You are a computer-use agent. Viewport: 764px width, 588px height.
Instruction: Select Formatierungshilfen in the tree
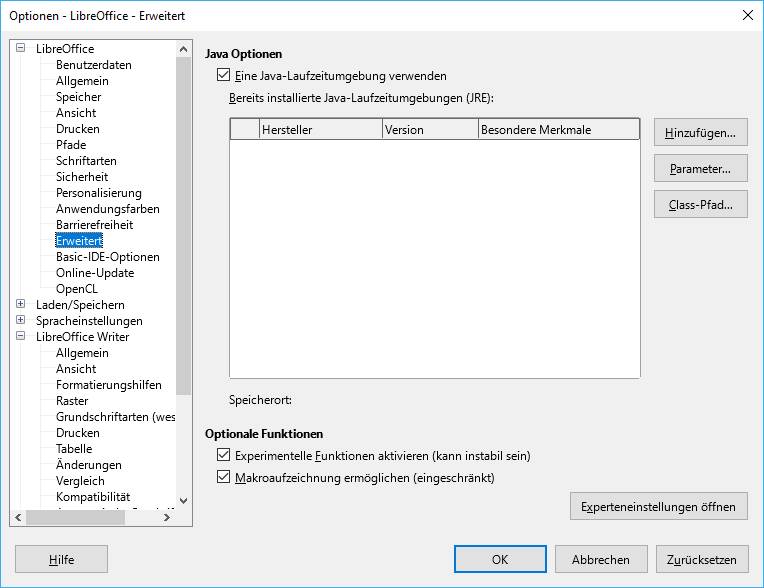click(x=109, y=385)
